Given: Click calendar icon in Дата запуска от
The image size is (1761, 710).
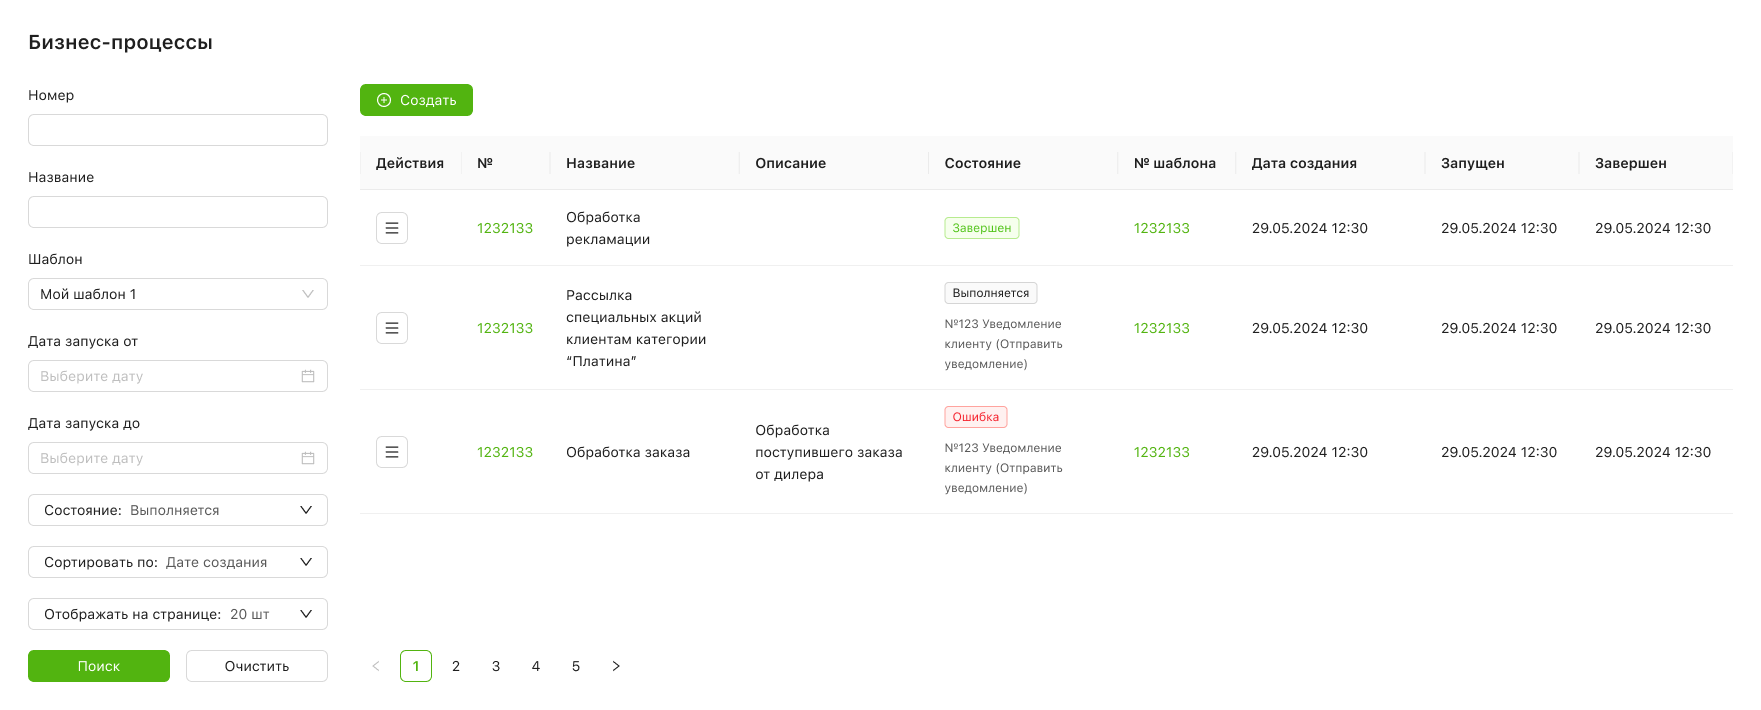Looking at the screenshot, I should pyautogui.click(x=308, y=376).
